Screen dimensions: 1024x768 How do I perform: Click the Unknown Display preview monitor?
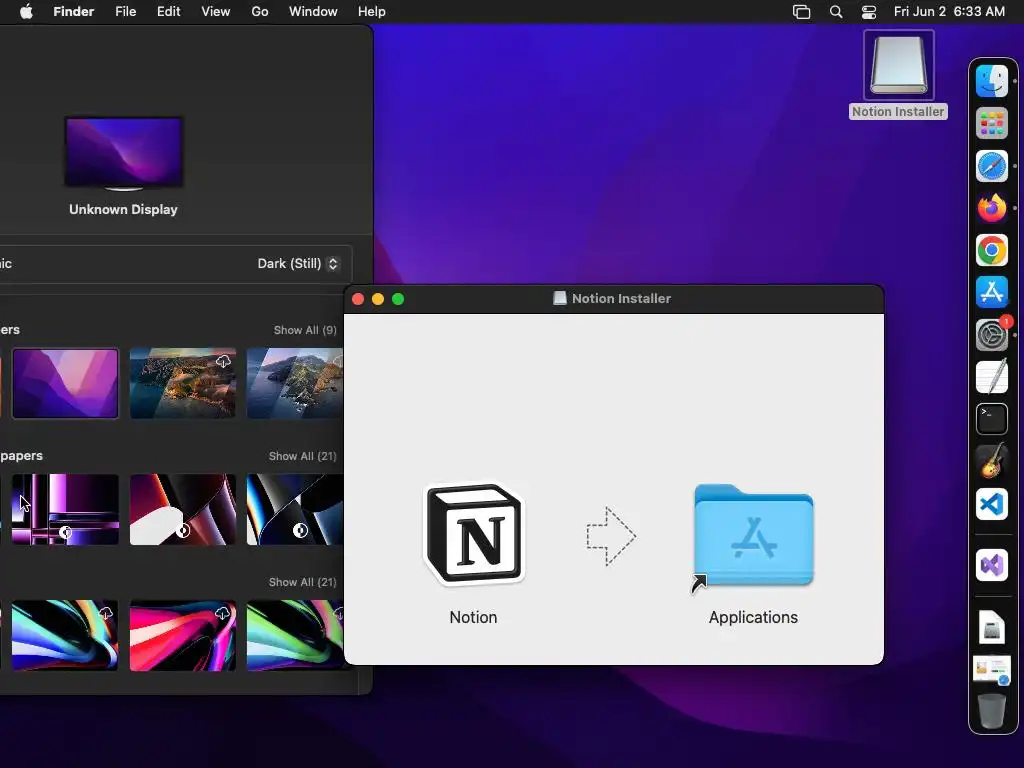click(123, 153)
